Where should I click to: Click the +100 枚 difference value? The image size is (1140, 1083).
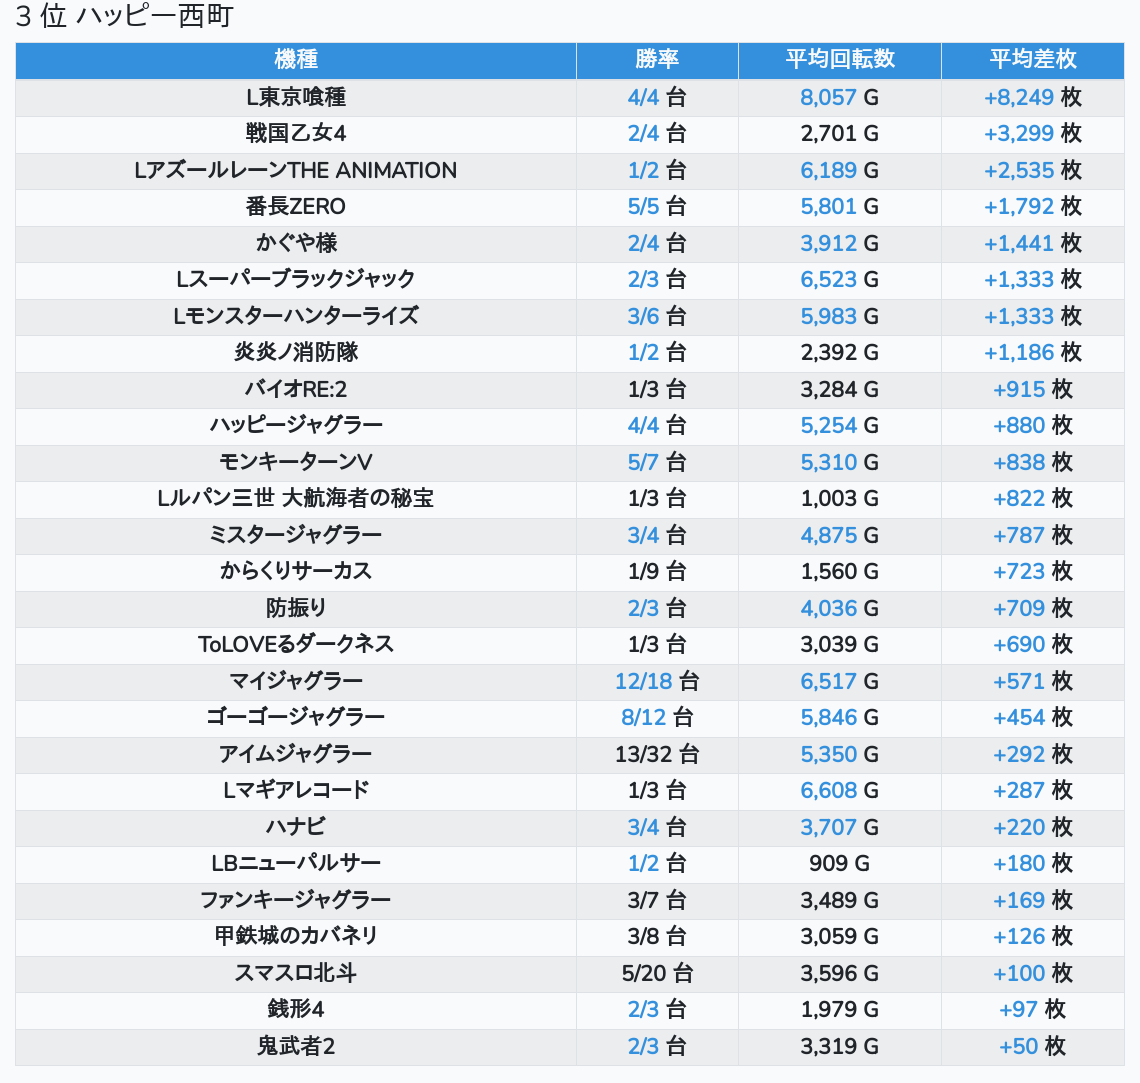[x=1032, y=973]
